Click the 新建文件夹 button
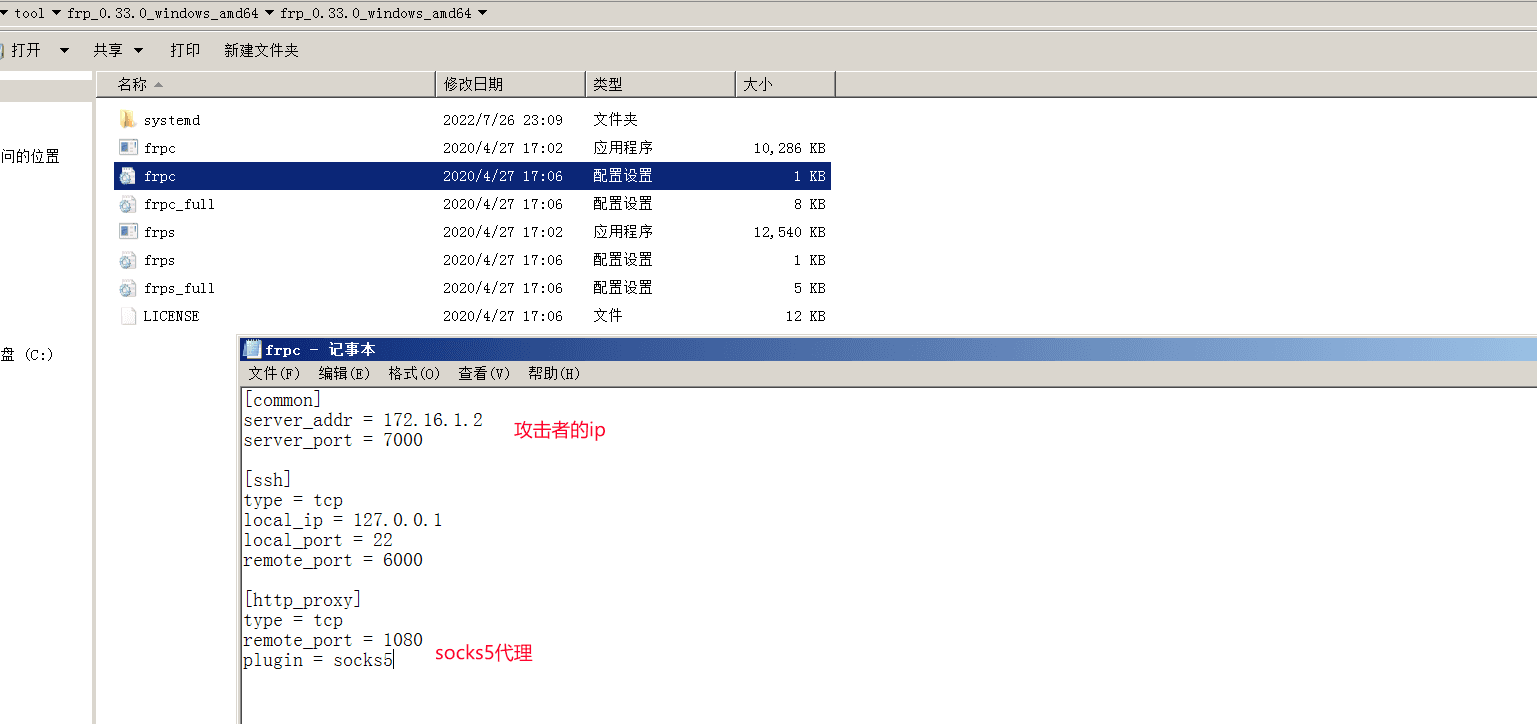Viewport: 1537px width, 724px height. pyautogui.click(x=261, y=50)
